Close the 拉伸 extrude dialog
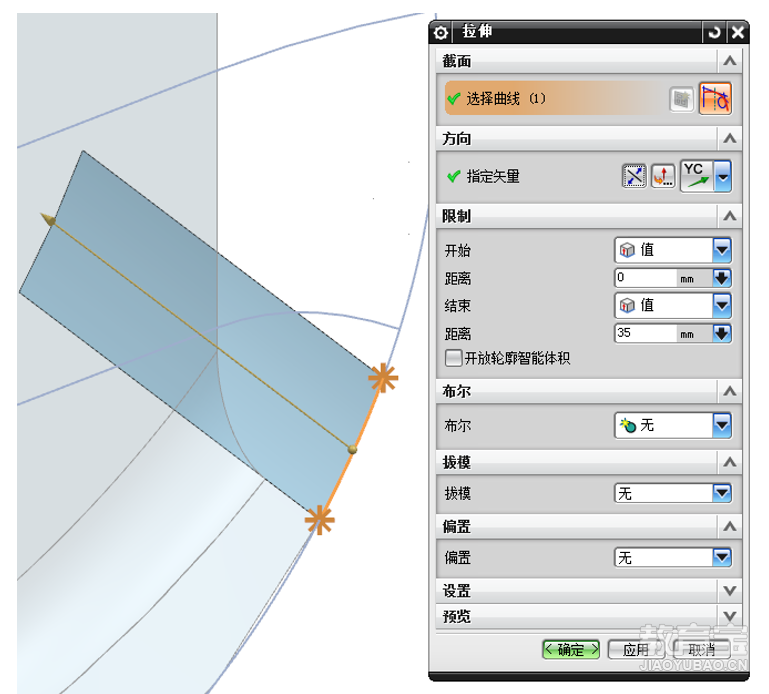Screen dimensions: 769x694 [737, 33]
